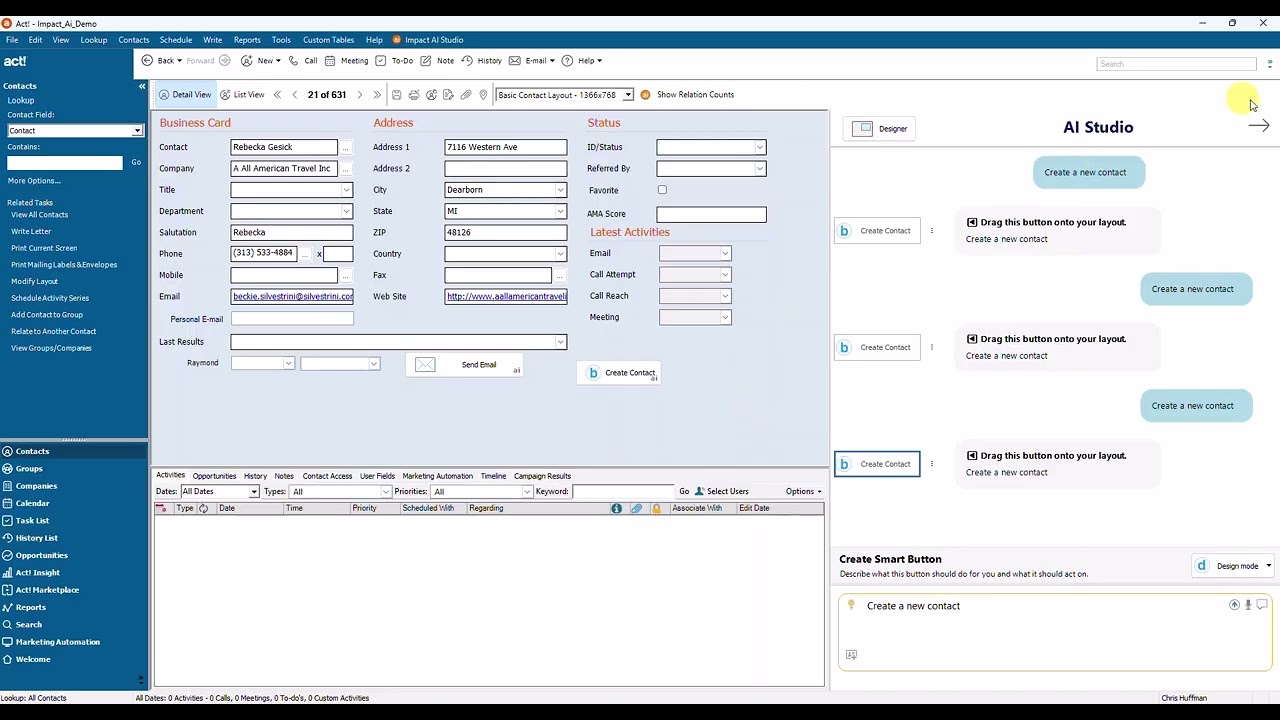Go Back using the toolbar arrow
Screen dimensions: 1280x720
point(158,61)
